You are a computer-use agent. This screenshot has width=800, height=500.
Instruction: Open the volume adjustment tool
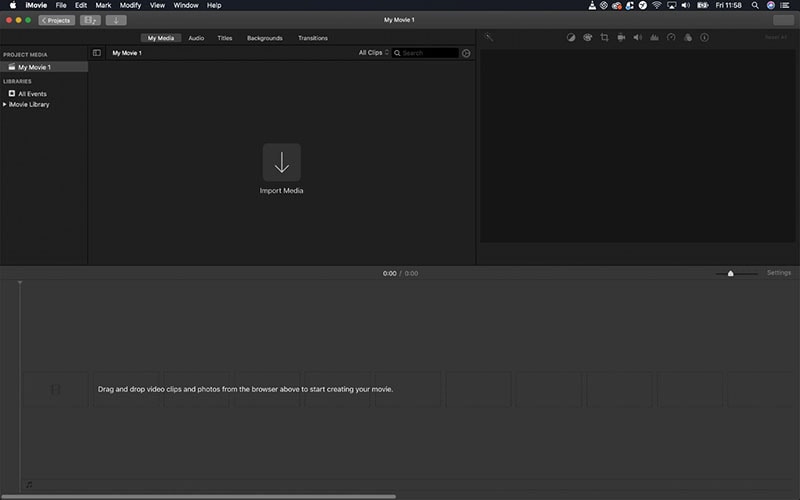pyautogui.click(x=638, y=37)
